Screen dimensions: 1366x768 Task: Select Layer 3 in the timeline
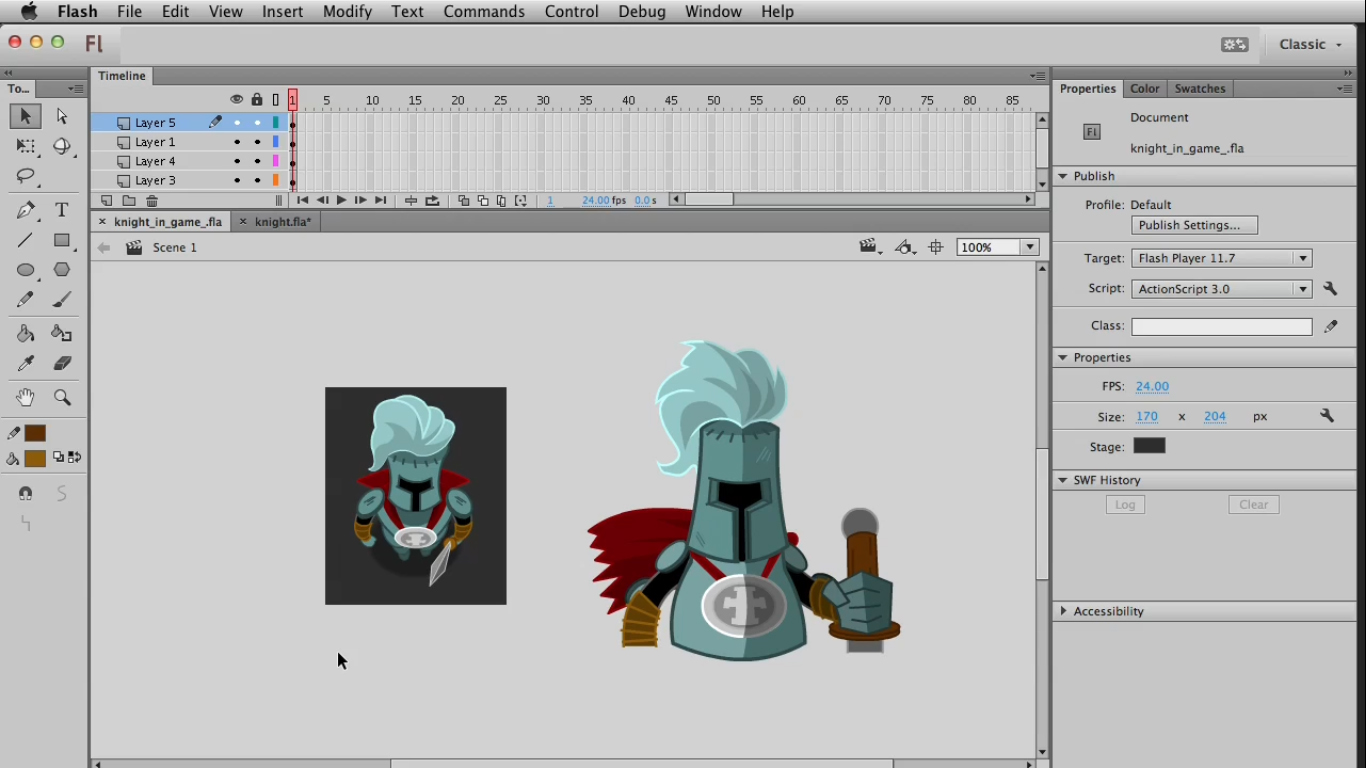coord(156,180)
